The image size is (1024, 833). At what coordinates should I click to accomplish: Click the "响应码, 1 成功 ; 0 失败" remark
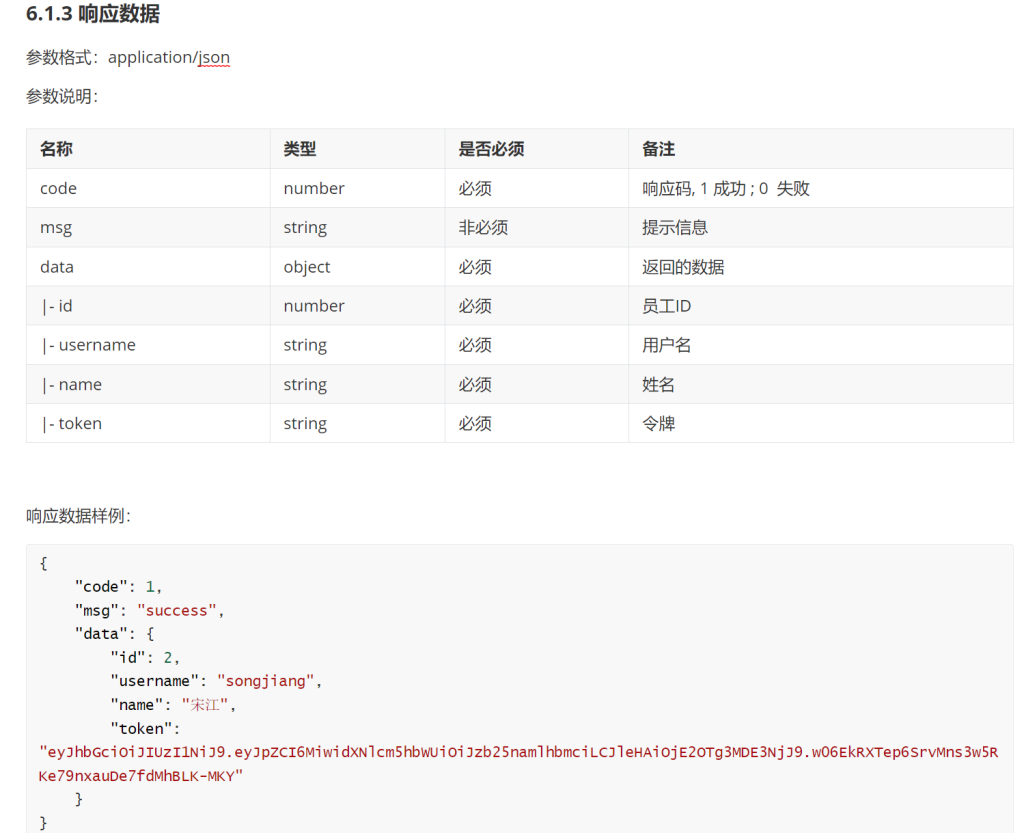point(725,188)
